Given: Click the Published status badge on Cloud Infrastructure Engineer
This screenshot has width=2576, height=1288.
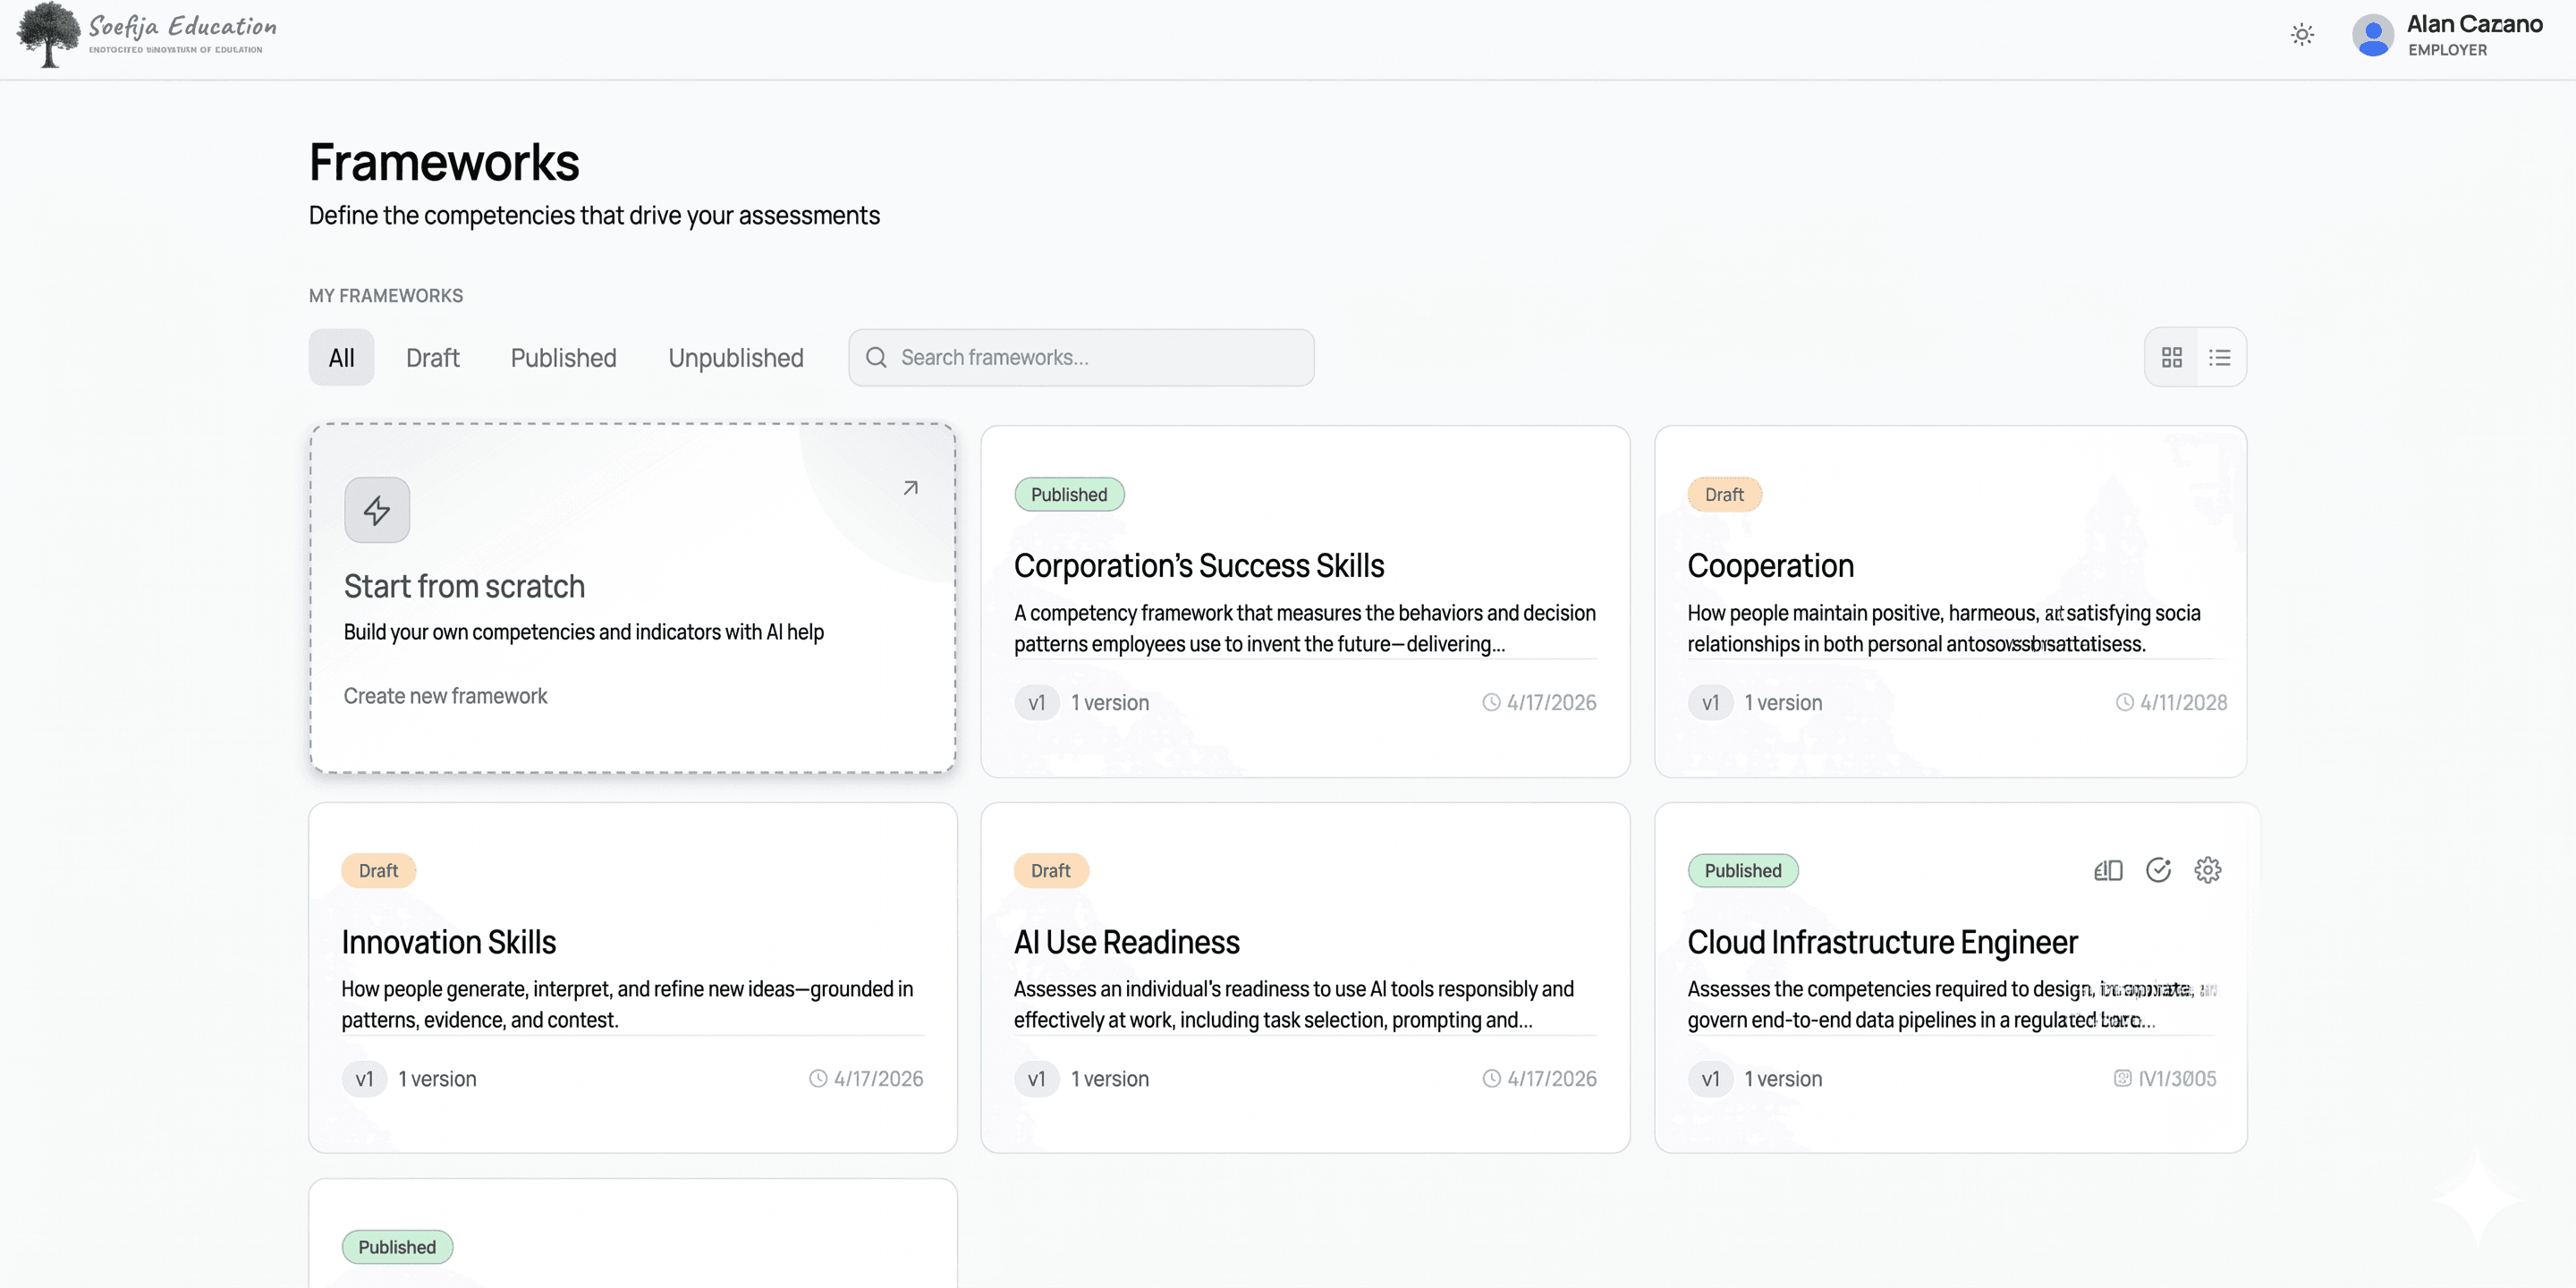Looking at the screenshot, I should [1743, 870].
